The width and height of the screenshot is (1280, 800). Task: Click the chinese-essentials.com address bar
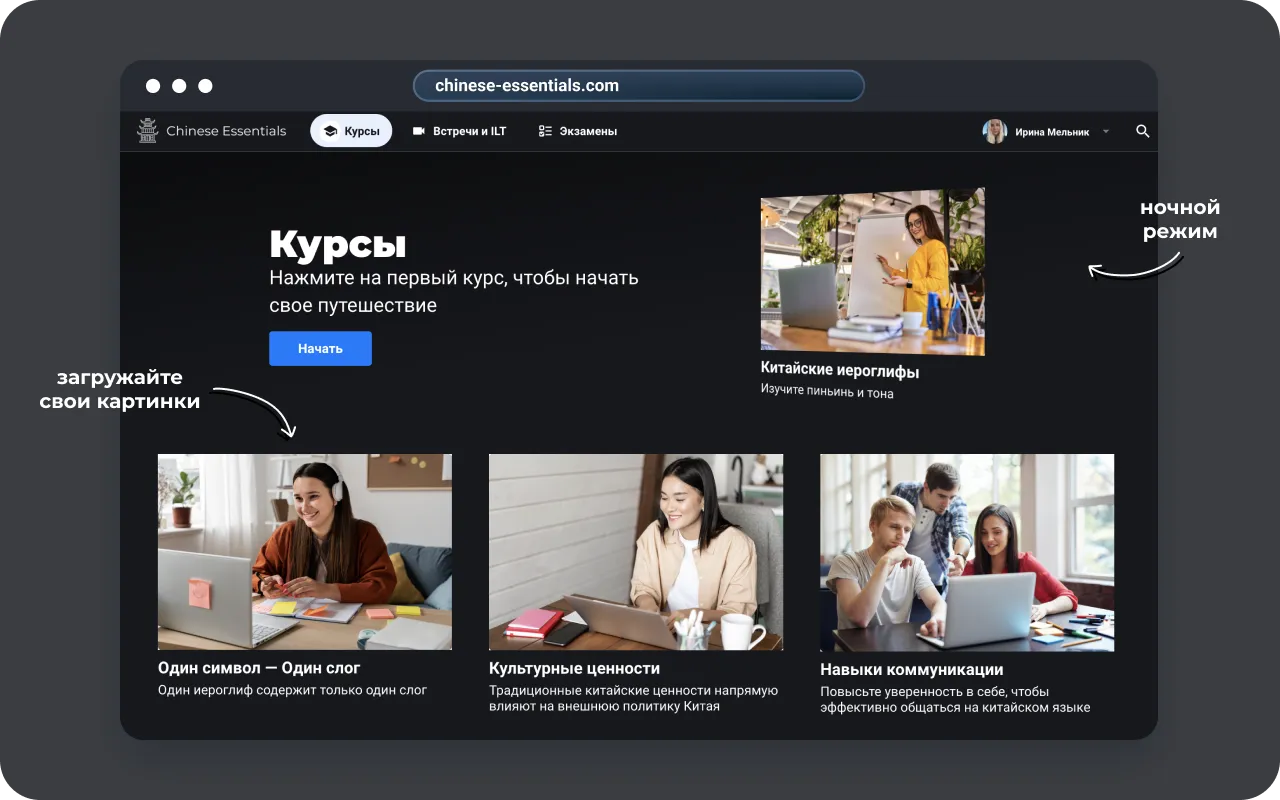click(x=638, y=86)
